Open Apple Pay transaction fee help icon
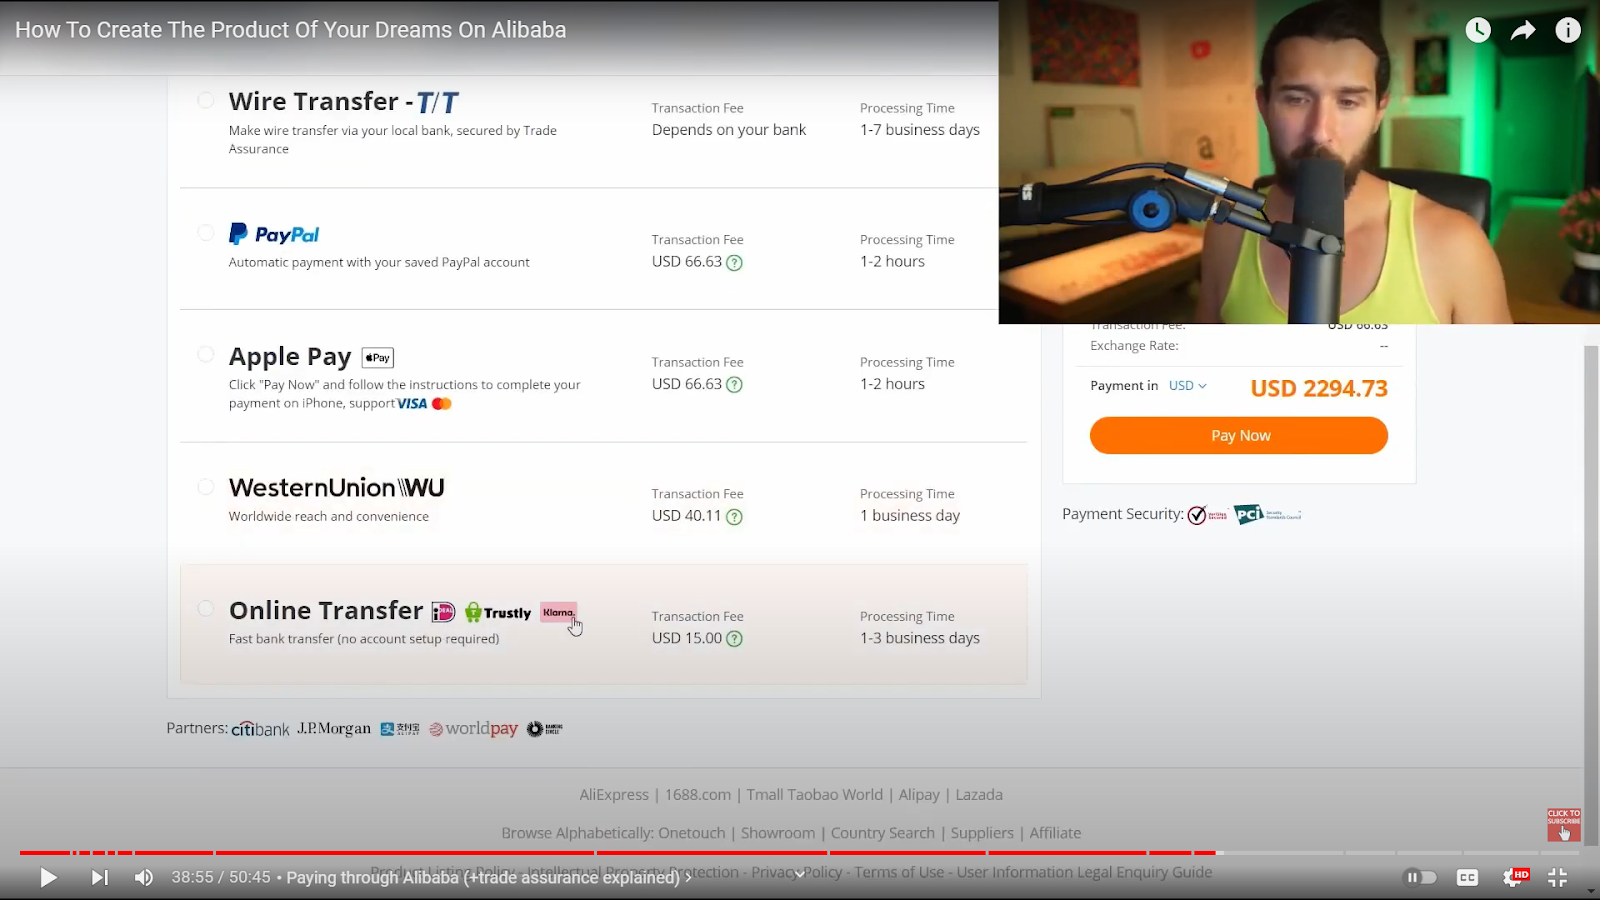Image resolution: width=1600 pixels, height=900 pixels. 734,385
